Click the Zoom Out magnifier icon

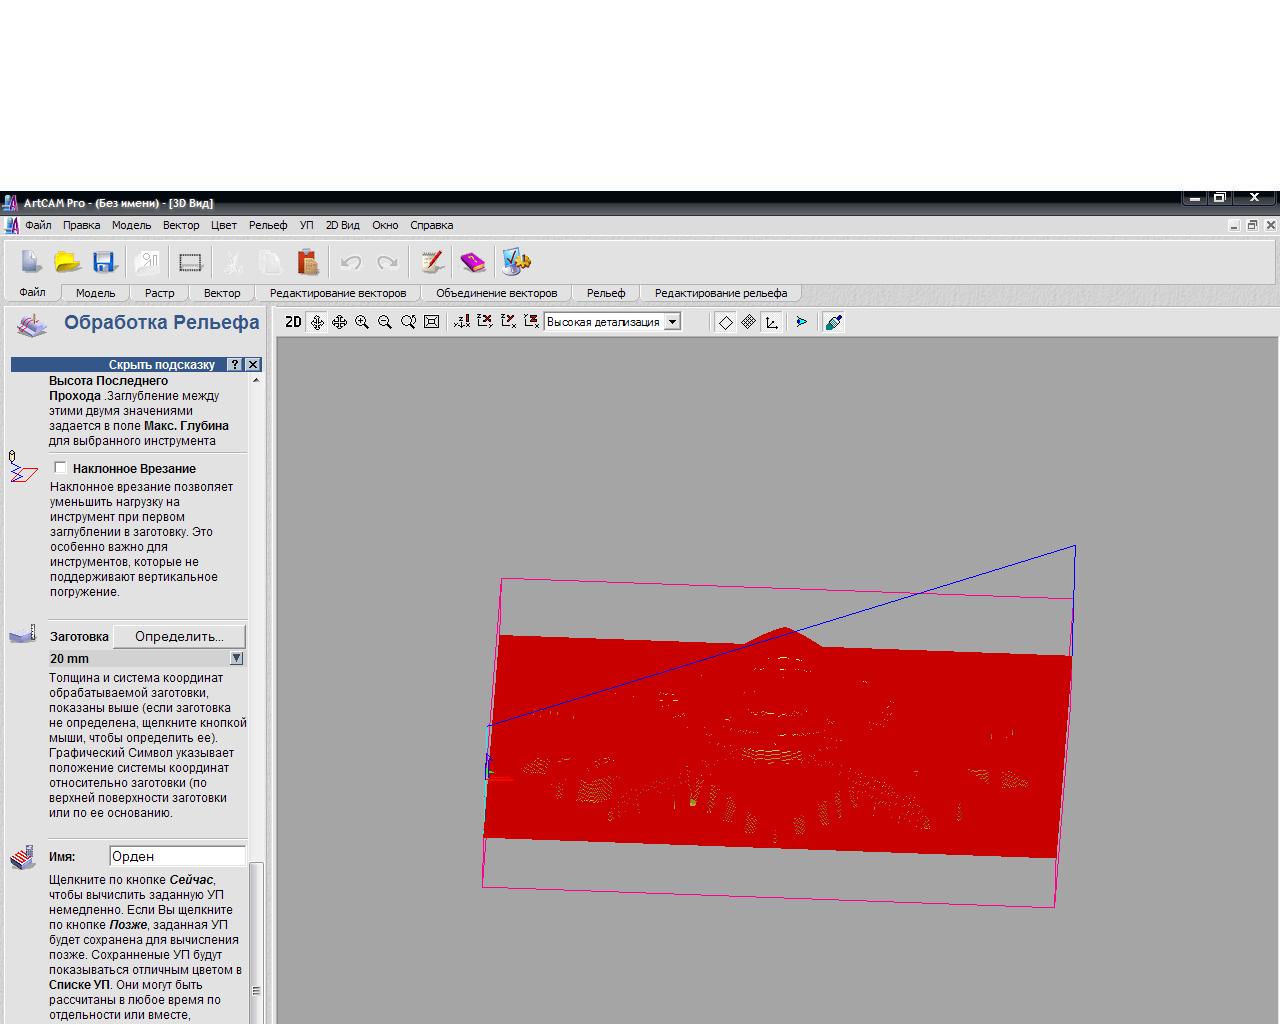pos(385,322)
